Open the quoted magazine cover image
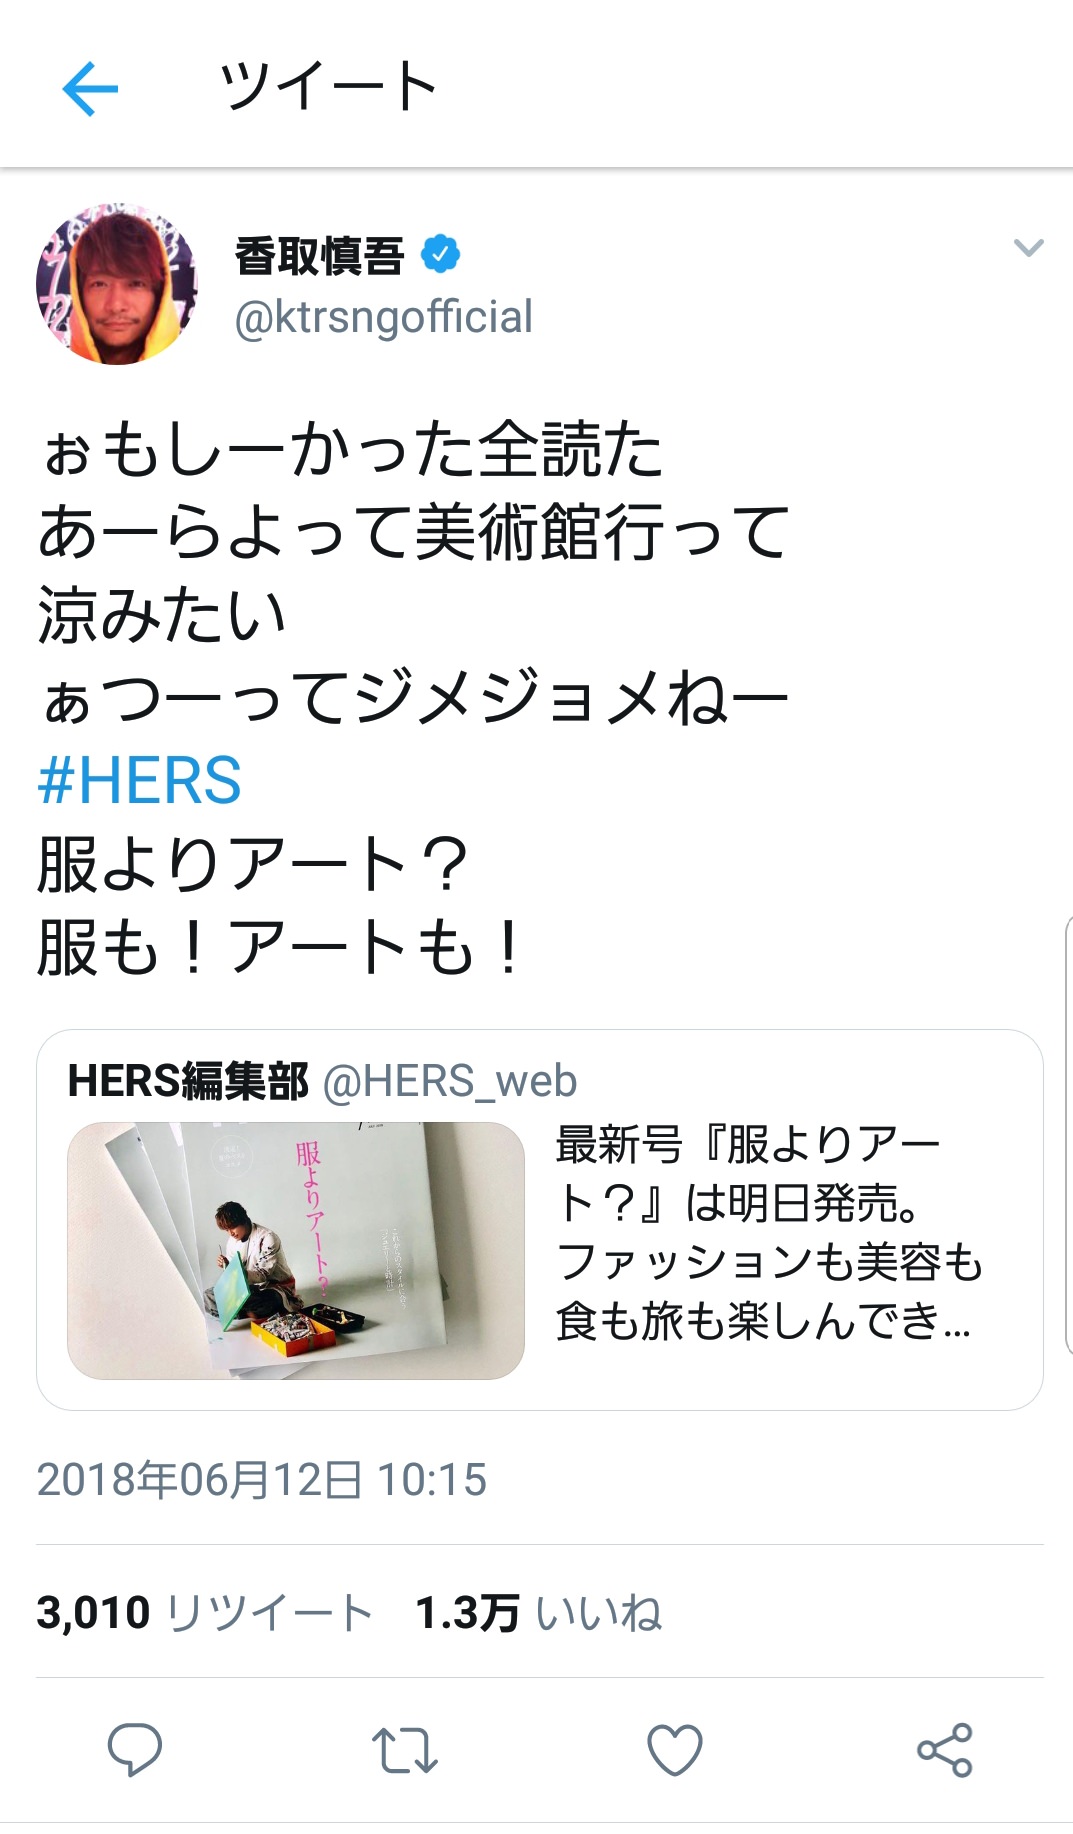This screenshot has width=1073, height=1834. (296, 1251)
